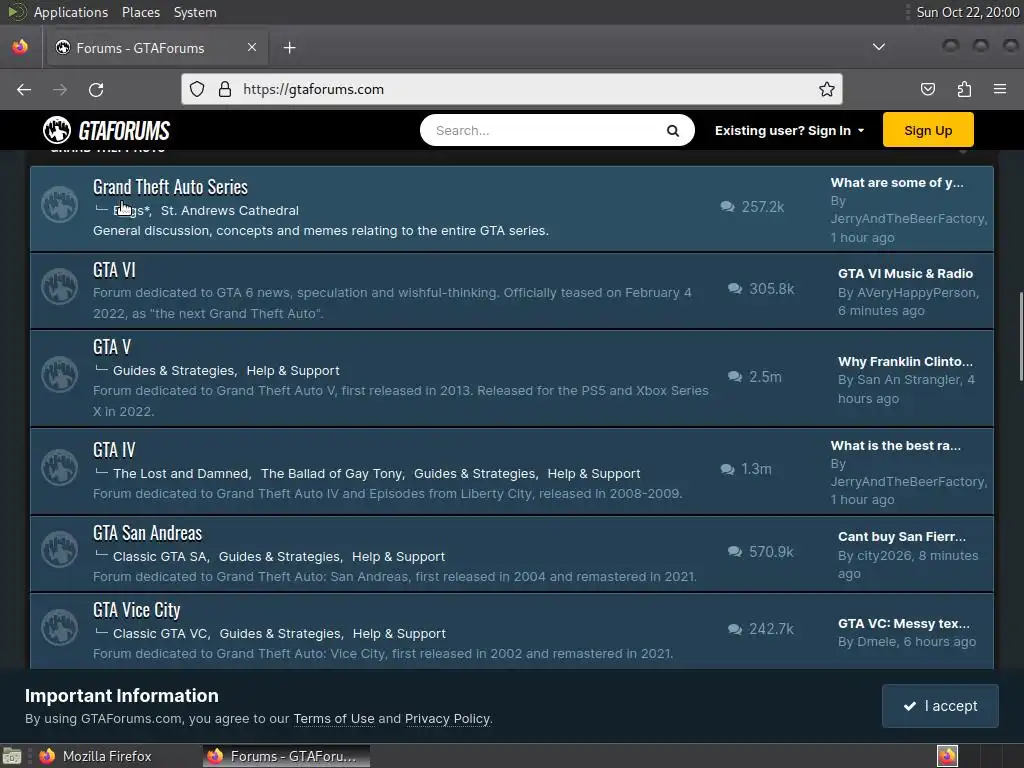Click the comments icon beside 2.5m
The width and height of the screenshot is (1024, 768).
[735, 377]
